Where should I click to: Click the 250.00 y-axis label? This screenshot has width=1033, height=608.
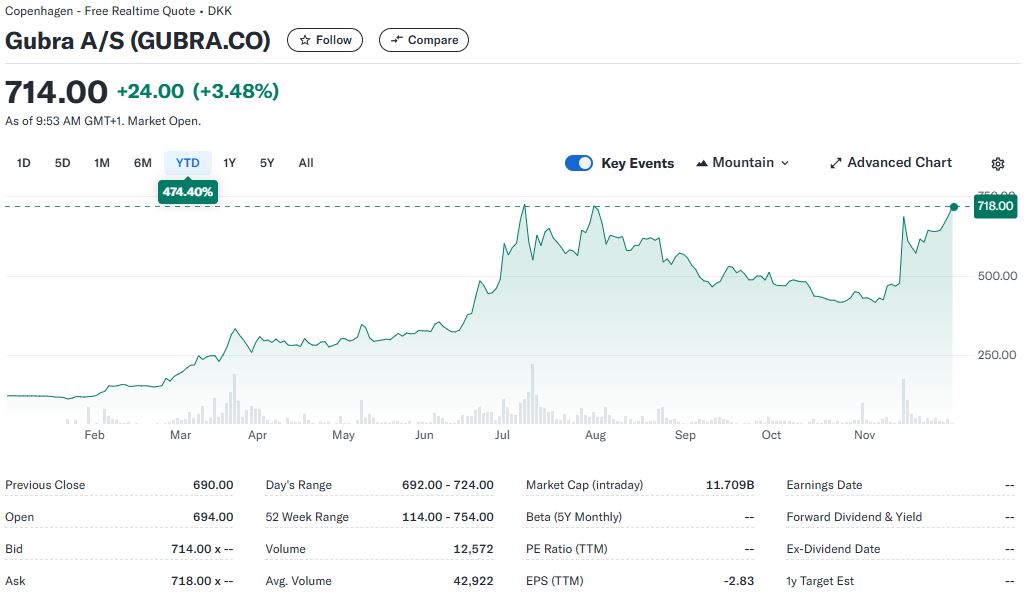(997, 355)
